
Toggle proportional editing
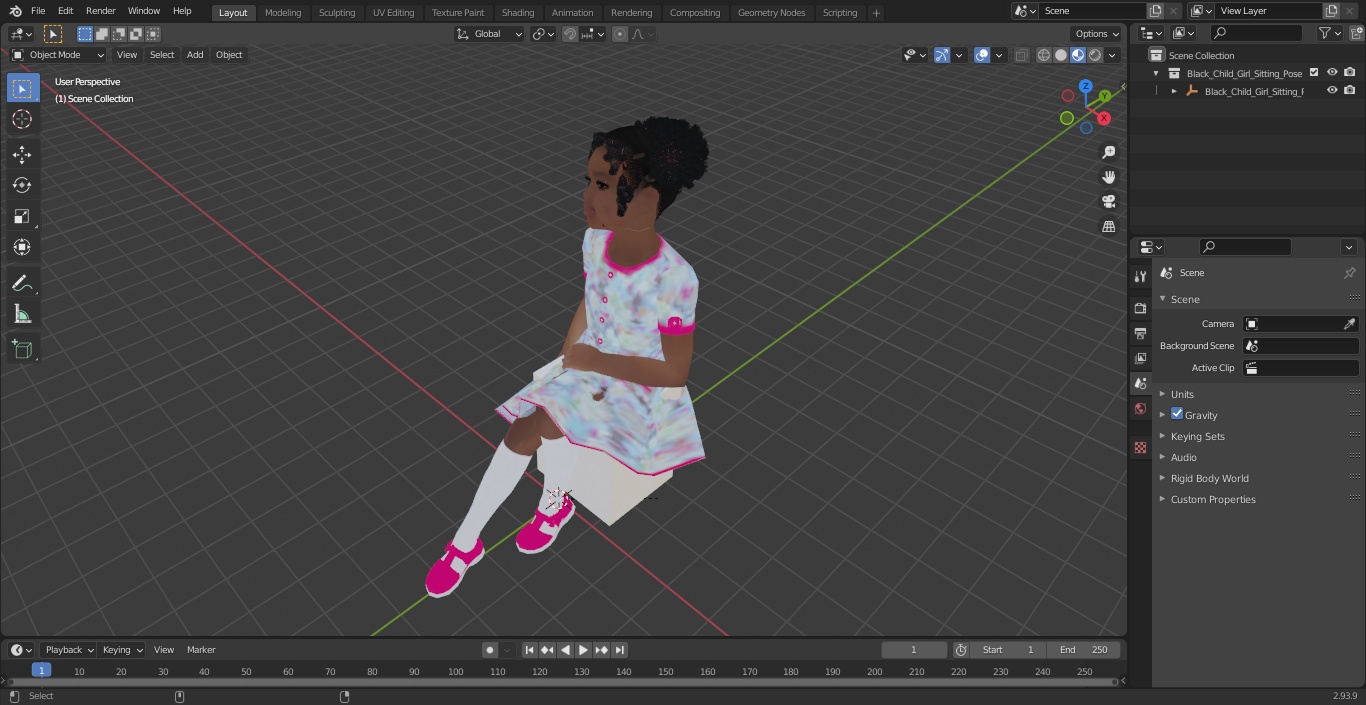(620, 34)
